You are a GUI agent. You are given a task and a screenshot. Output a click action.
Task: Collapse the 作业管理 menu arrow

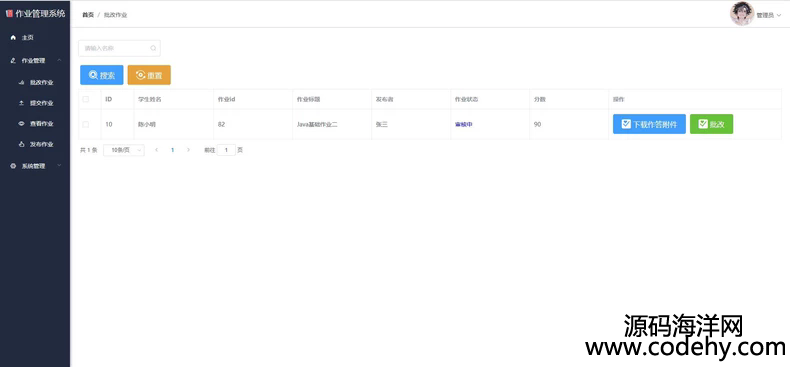(59, 60)
